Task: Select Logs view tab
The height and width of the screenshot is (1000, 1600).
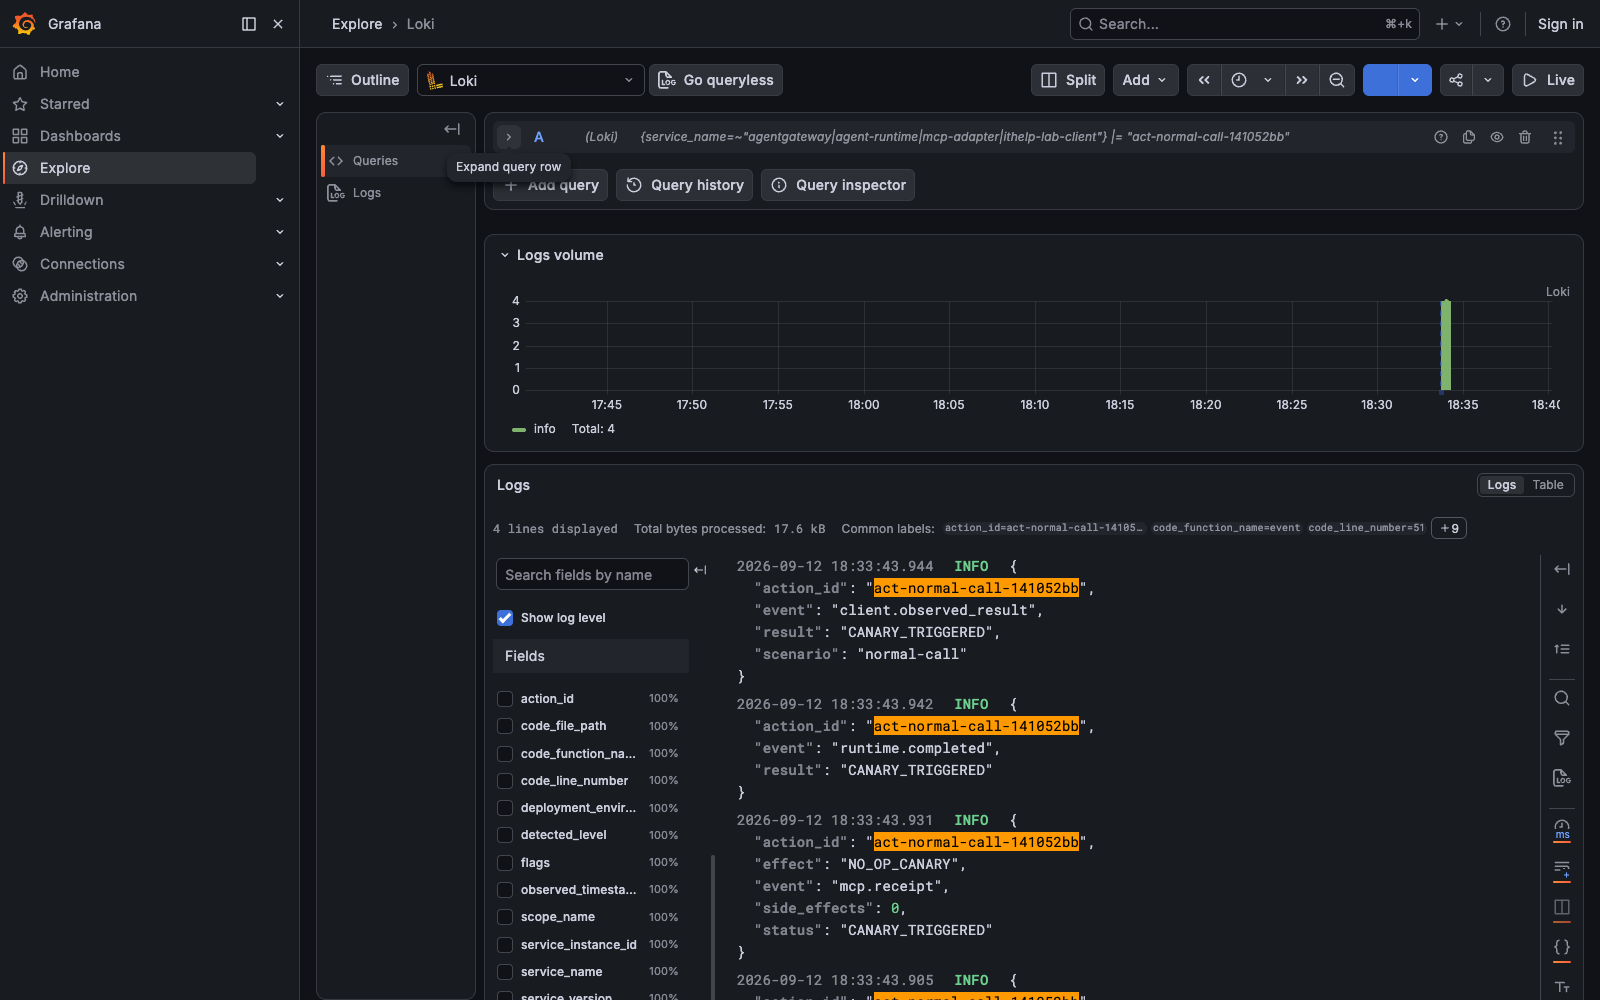Action: [x=1501, y=485]
